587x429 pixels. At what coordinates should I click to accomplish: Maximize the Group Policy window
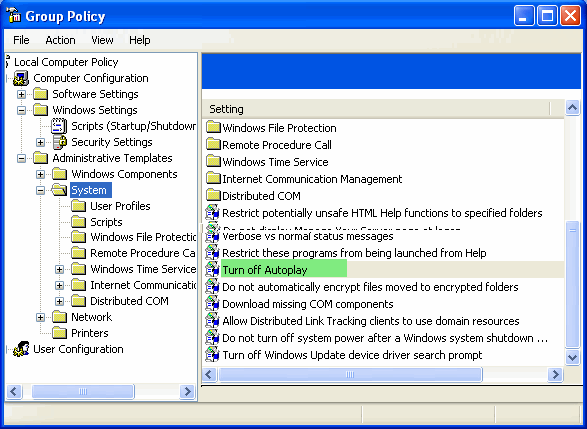point(547,16)
